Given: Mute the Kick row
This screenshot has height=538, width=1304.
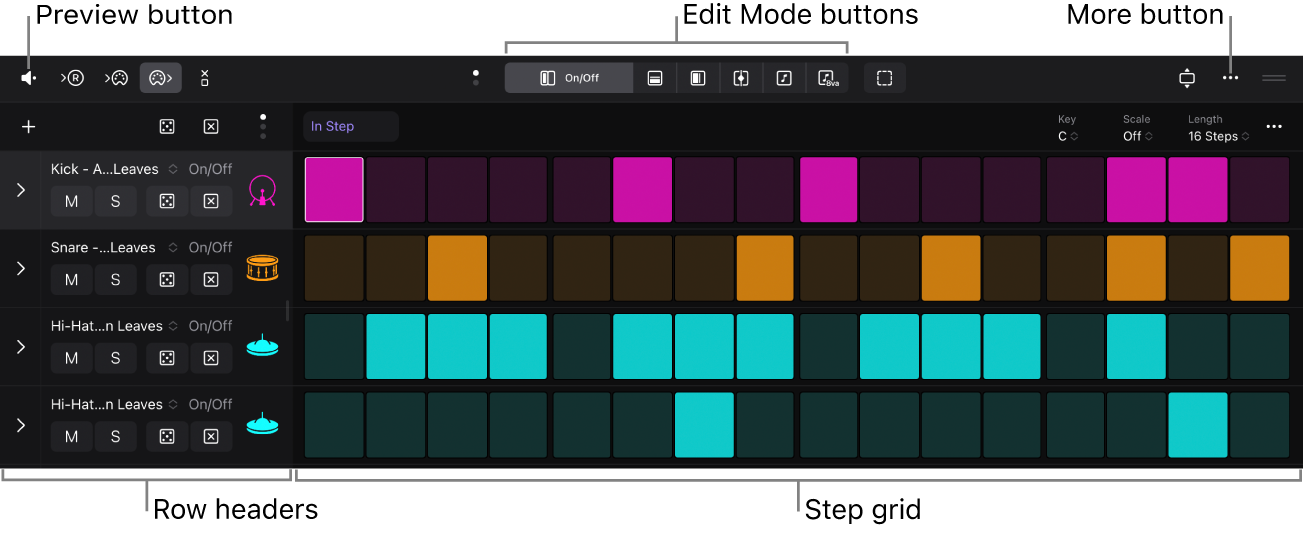Looking at the screenshot, I should tap(72, 201).
